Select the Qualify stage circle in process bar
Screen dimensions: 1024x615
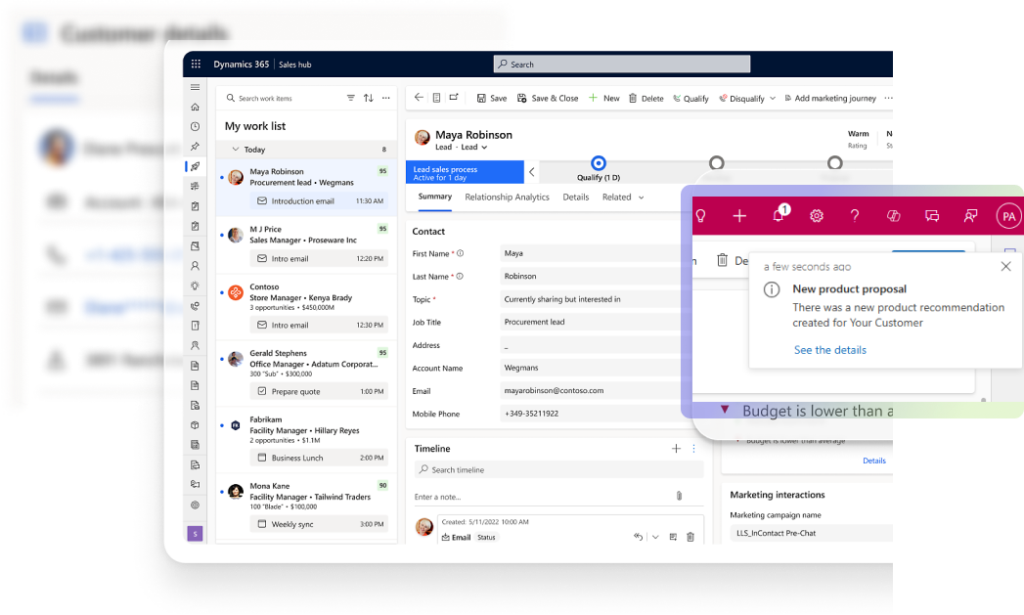click(x=598, y=162)
